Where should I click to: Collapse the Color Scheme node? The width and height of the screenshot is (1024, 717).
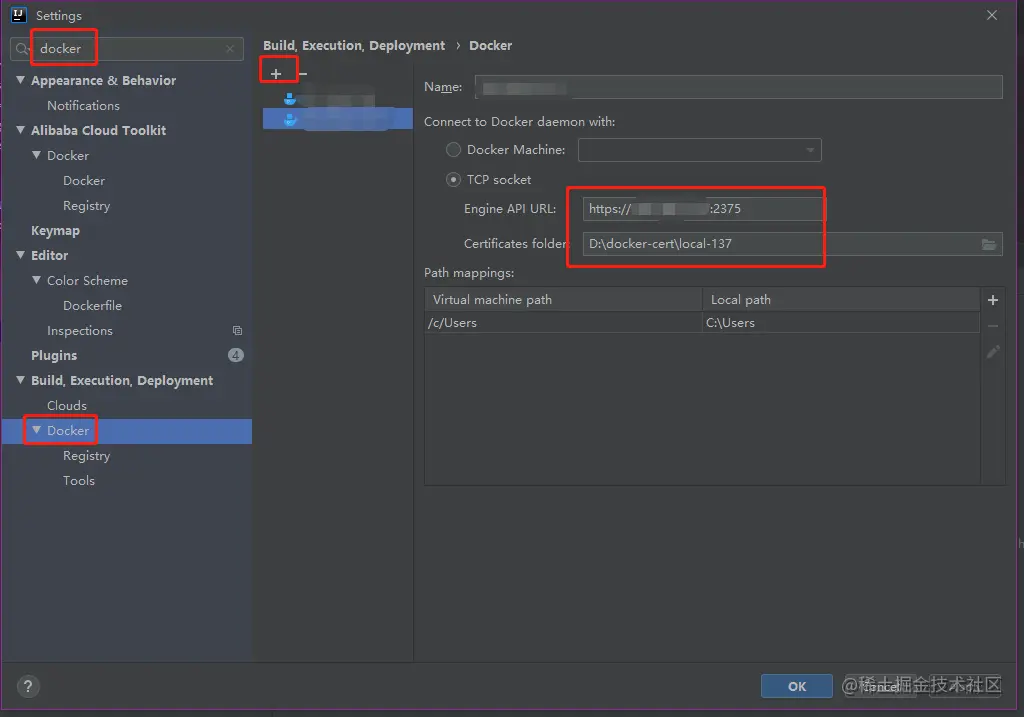[37, 279]
